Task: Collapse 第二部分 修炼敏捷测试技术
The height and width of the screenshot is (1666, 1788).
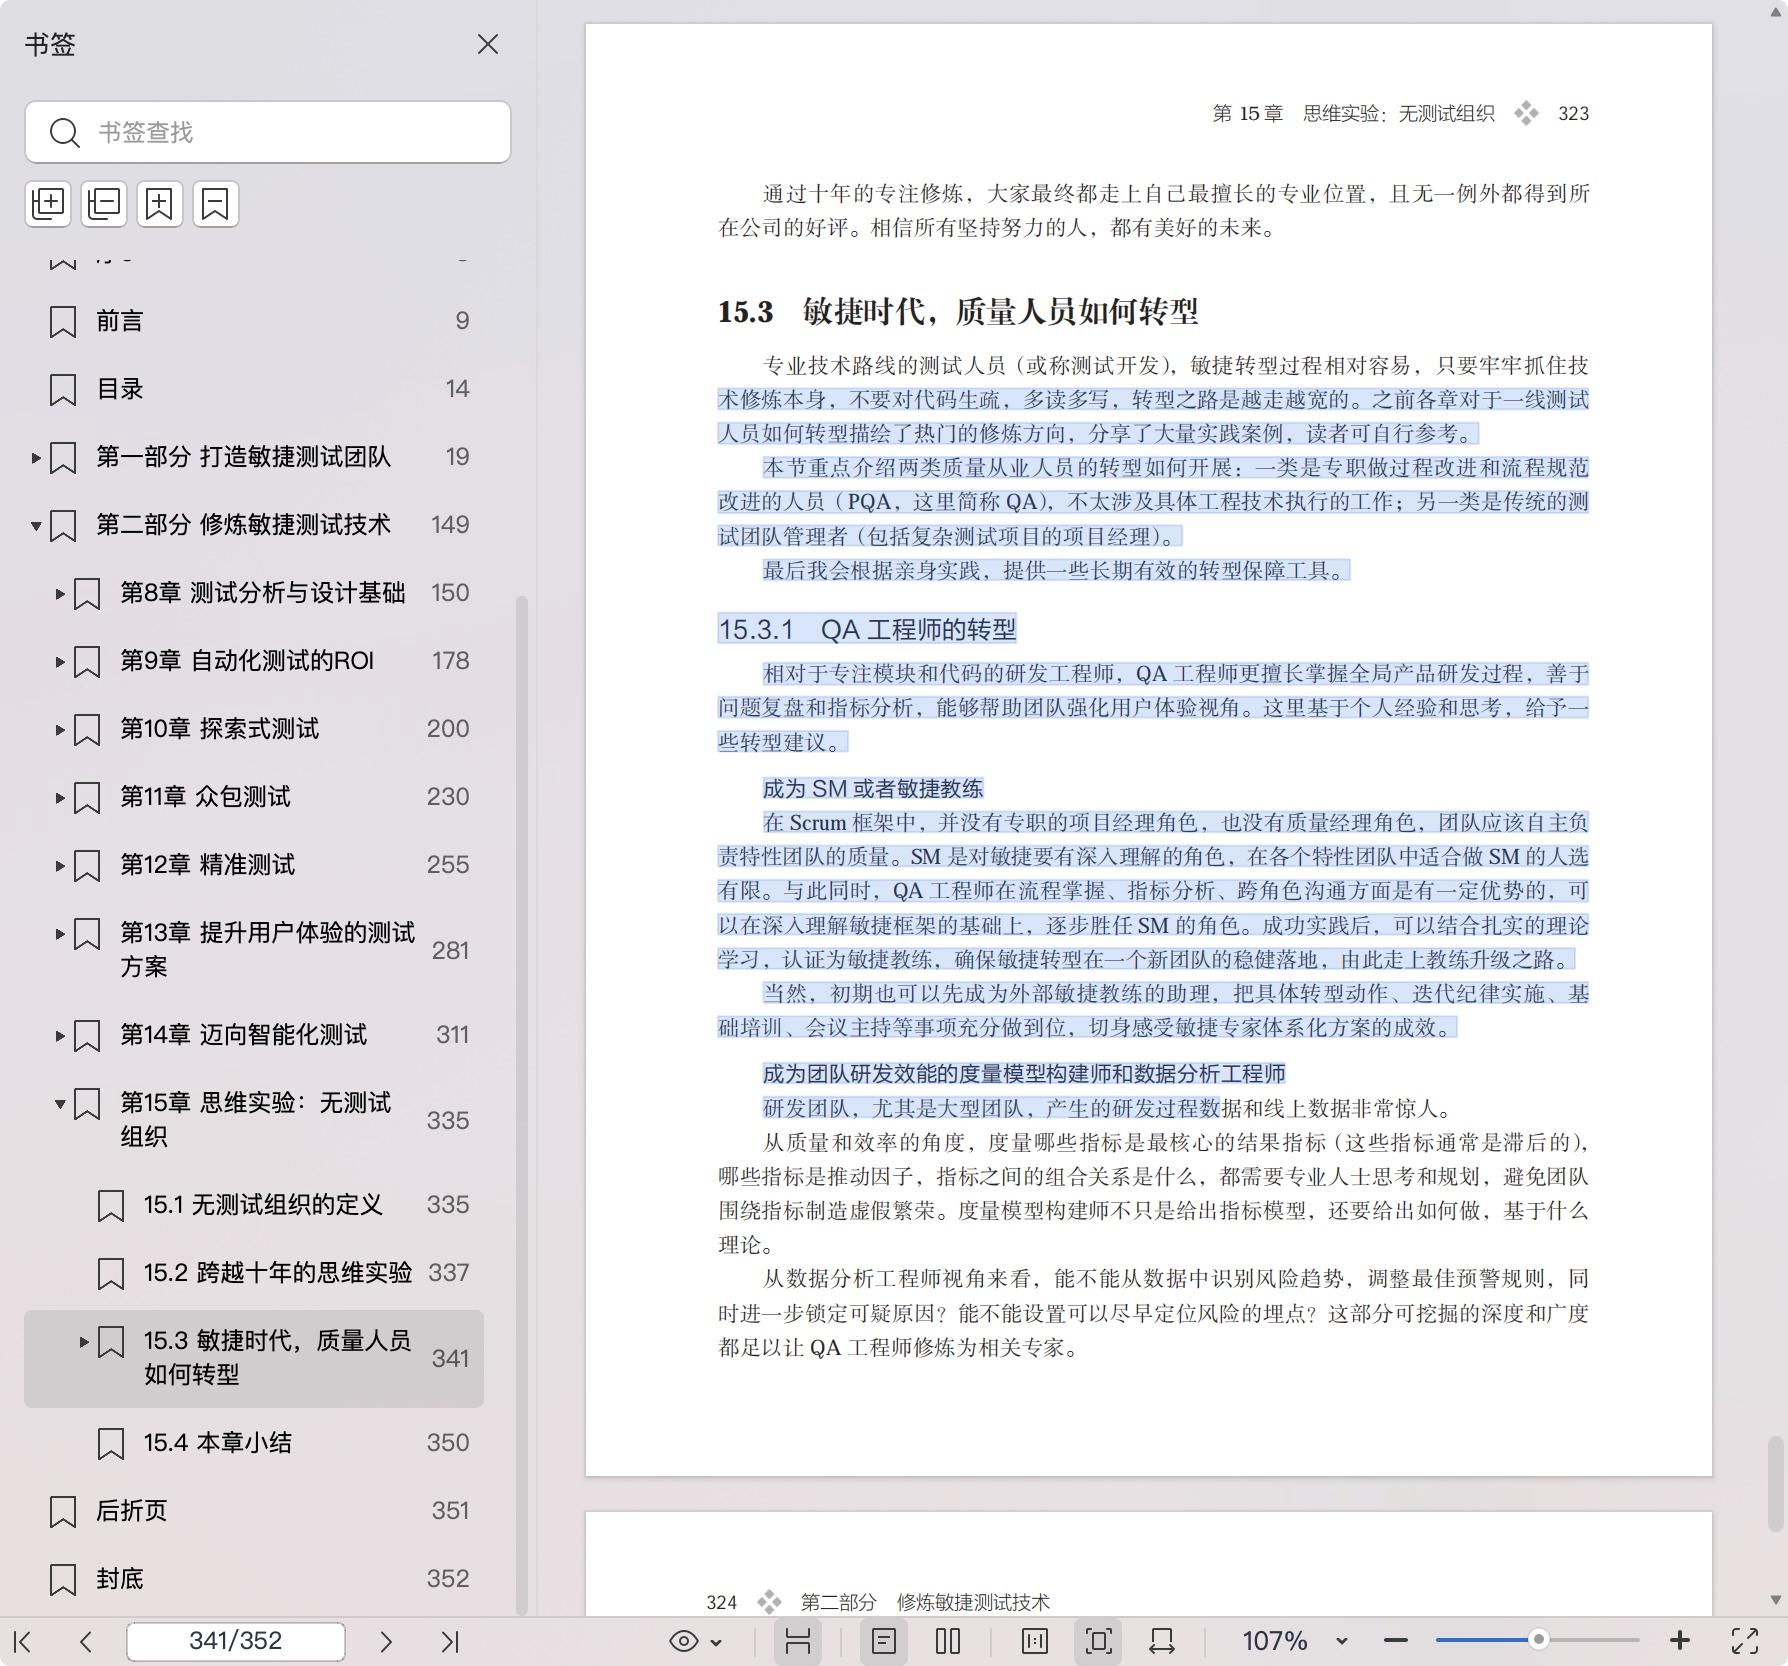Action: click(x=36, y=526)
